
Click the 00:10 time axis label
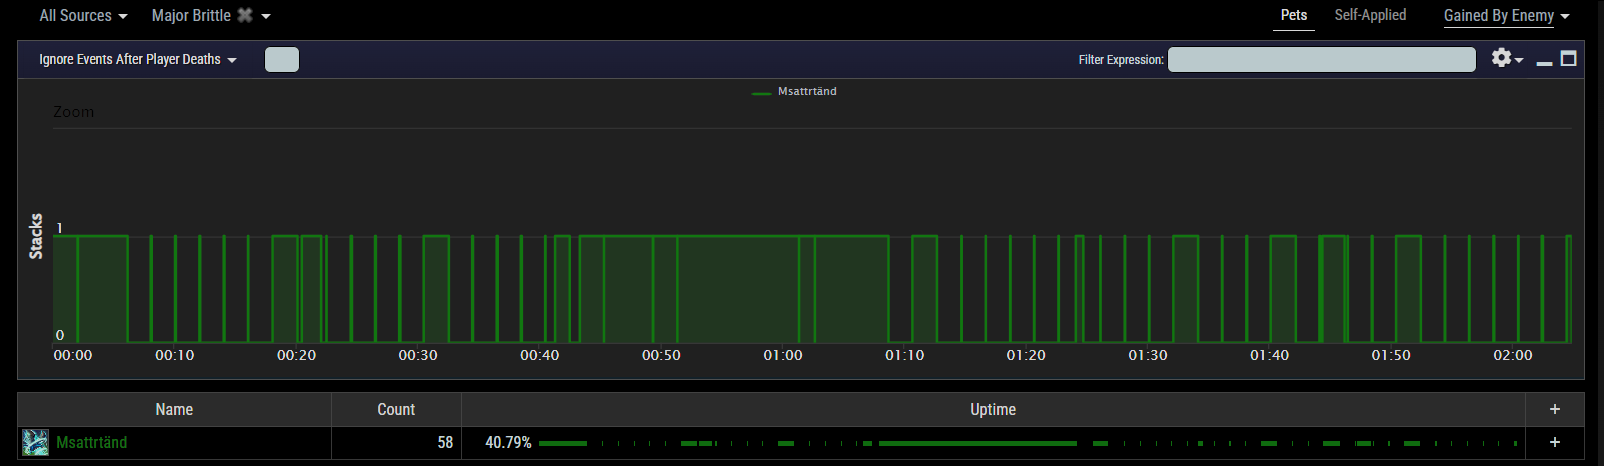[x=175, y=355]
